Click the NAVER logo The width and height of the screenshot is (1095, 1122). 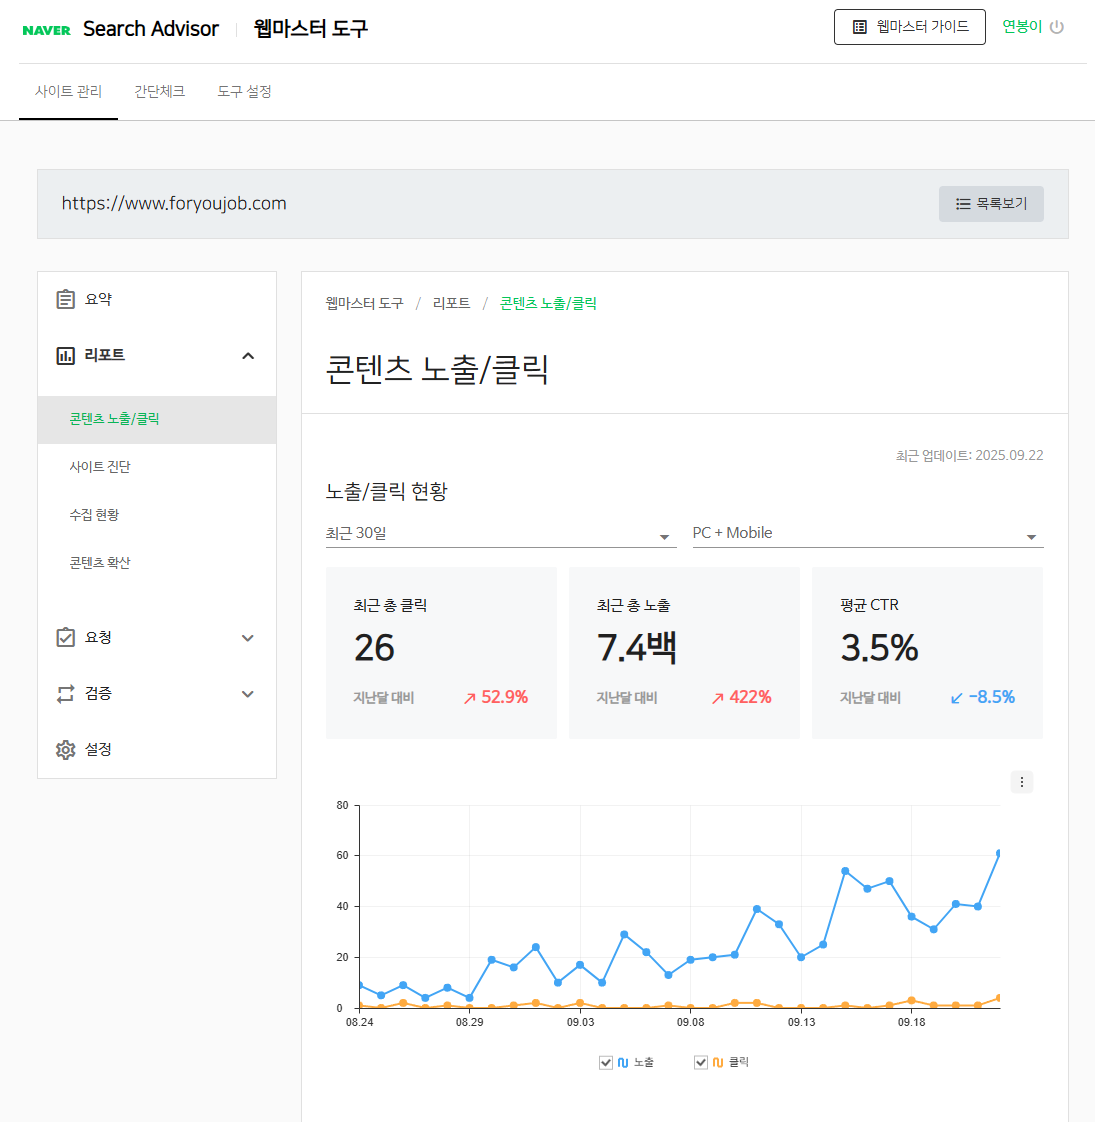[46, 30]
